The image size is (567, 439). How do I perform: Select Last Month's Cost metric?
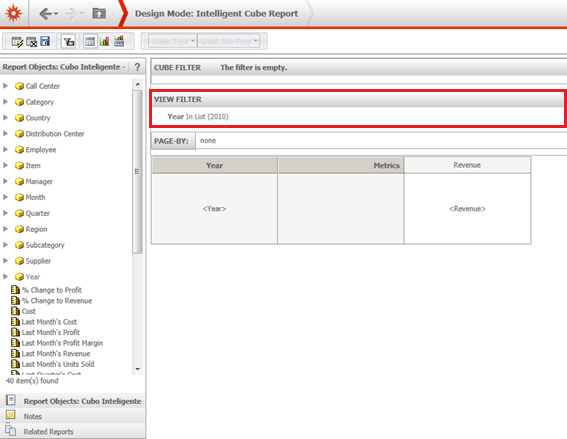tap(49, 322)
